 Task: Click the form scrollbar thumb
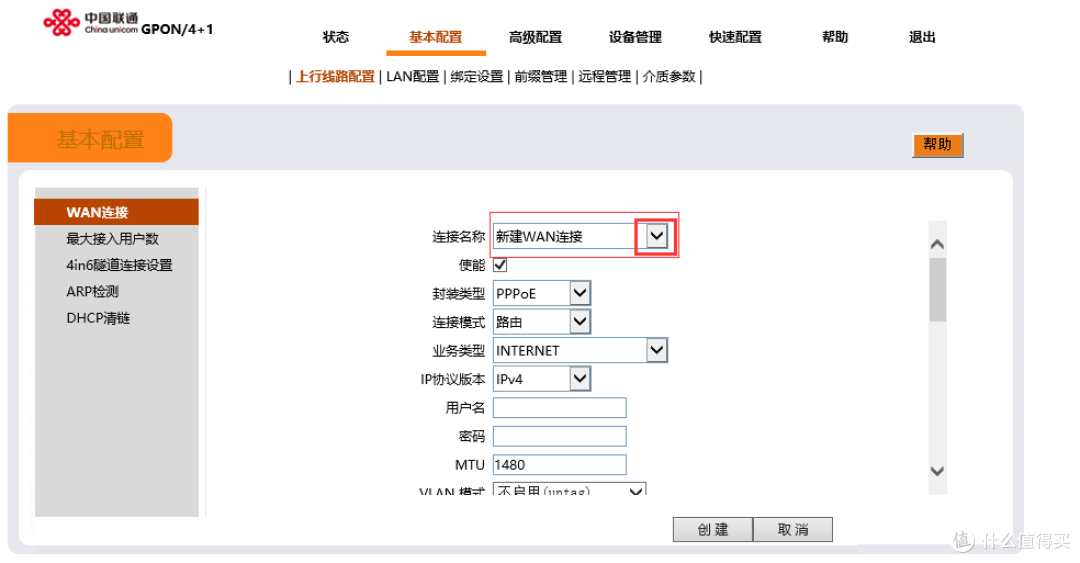coord(937,290)
